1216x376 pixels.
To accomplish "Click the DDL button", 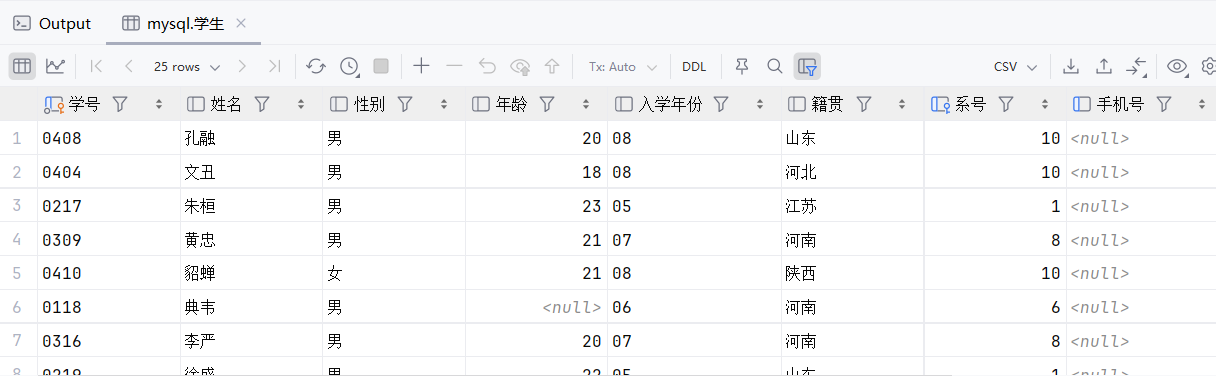I will click(694, 66).
